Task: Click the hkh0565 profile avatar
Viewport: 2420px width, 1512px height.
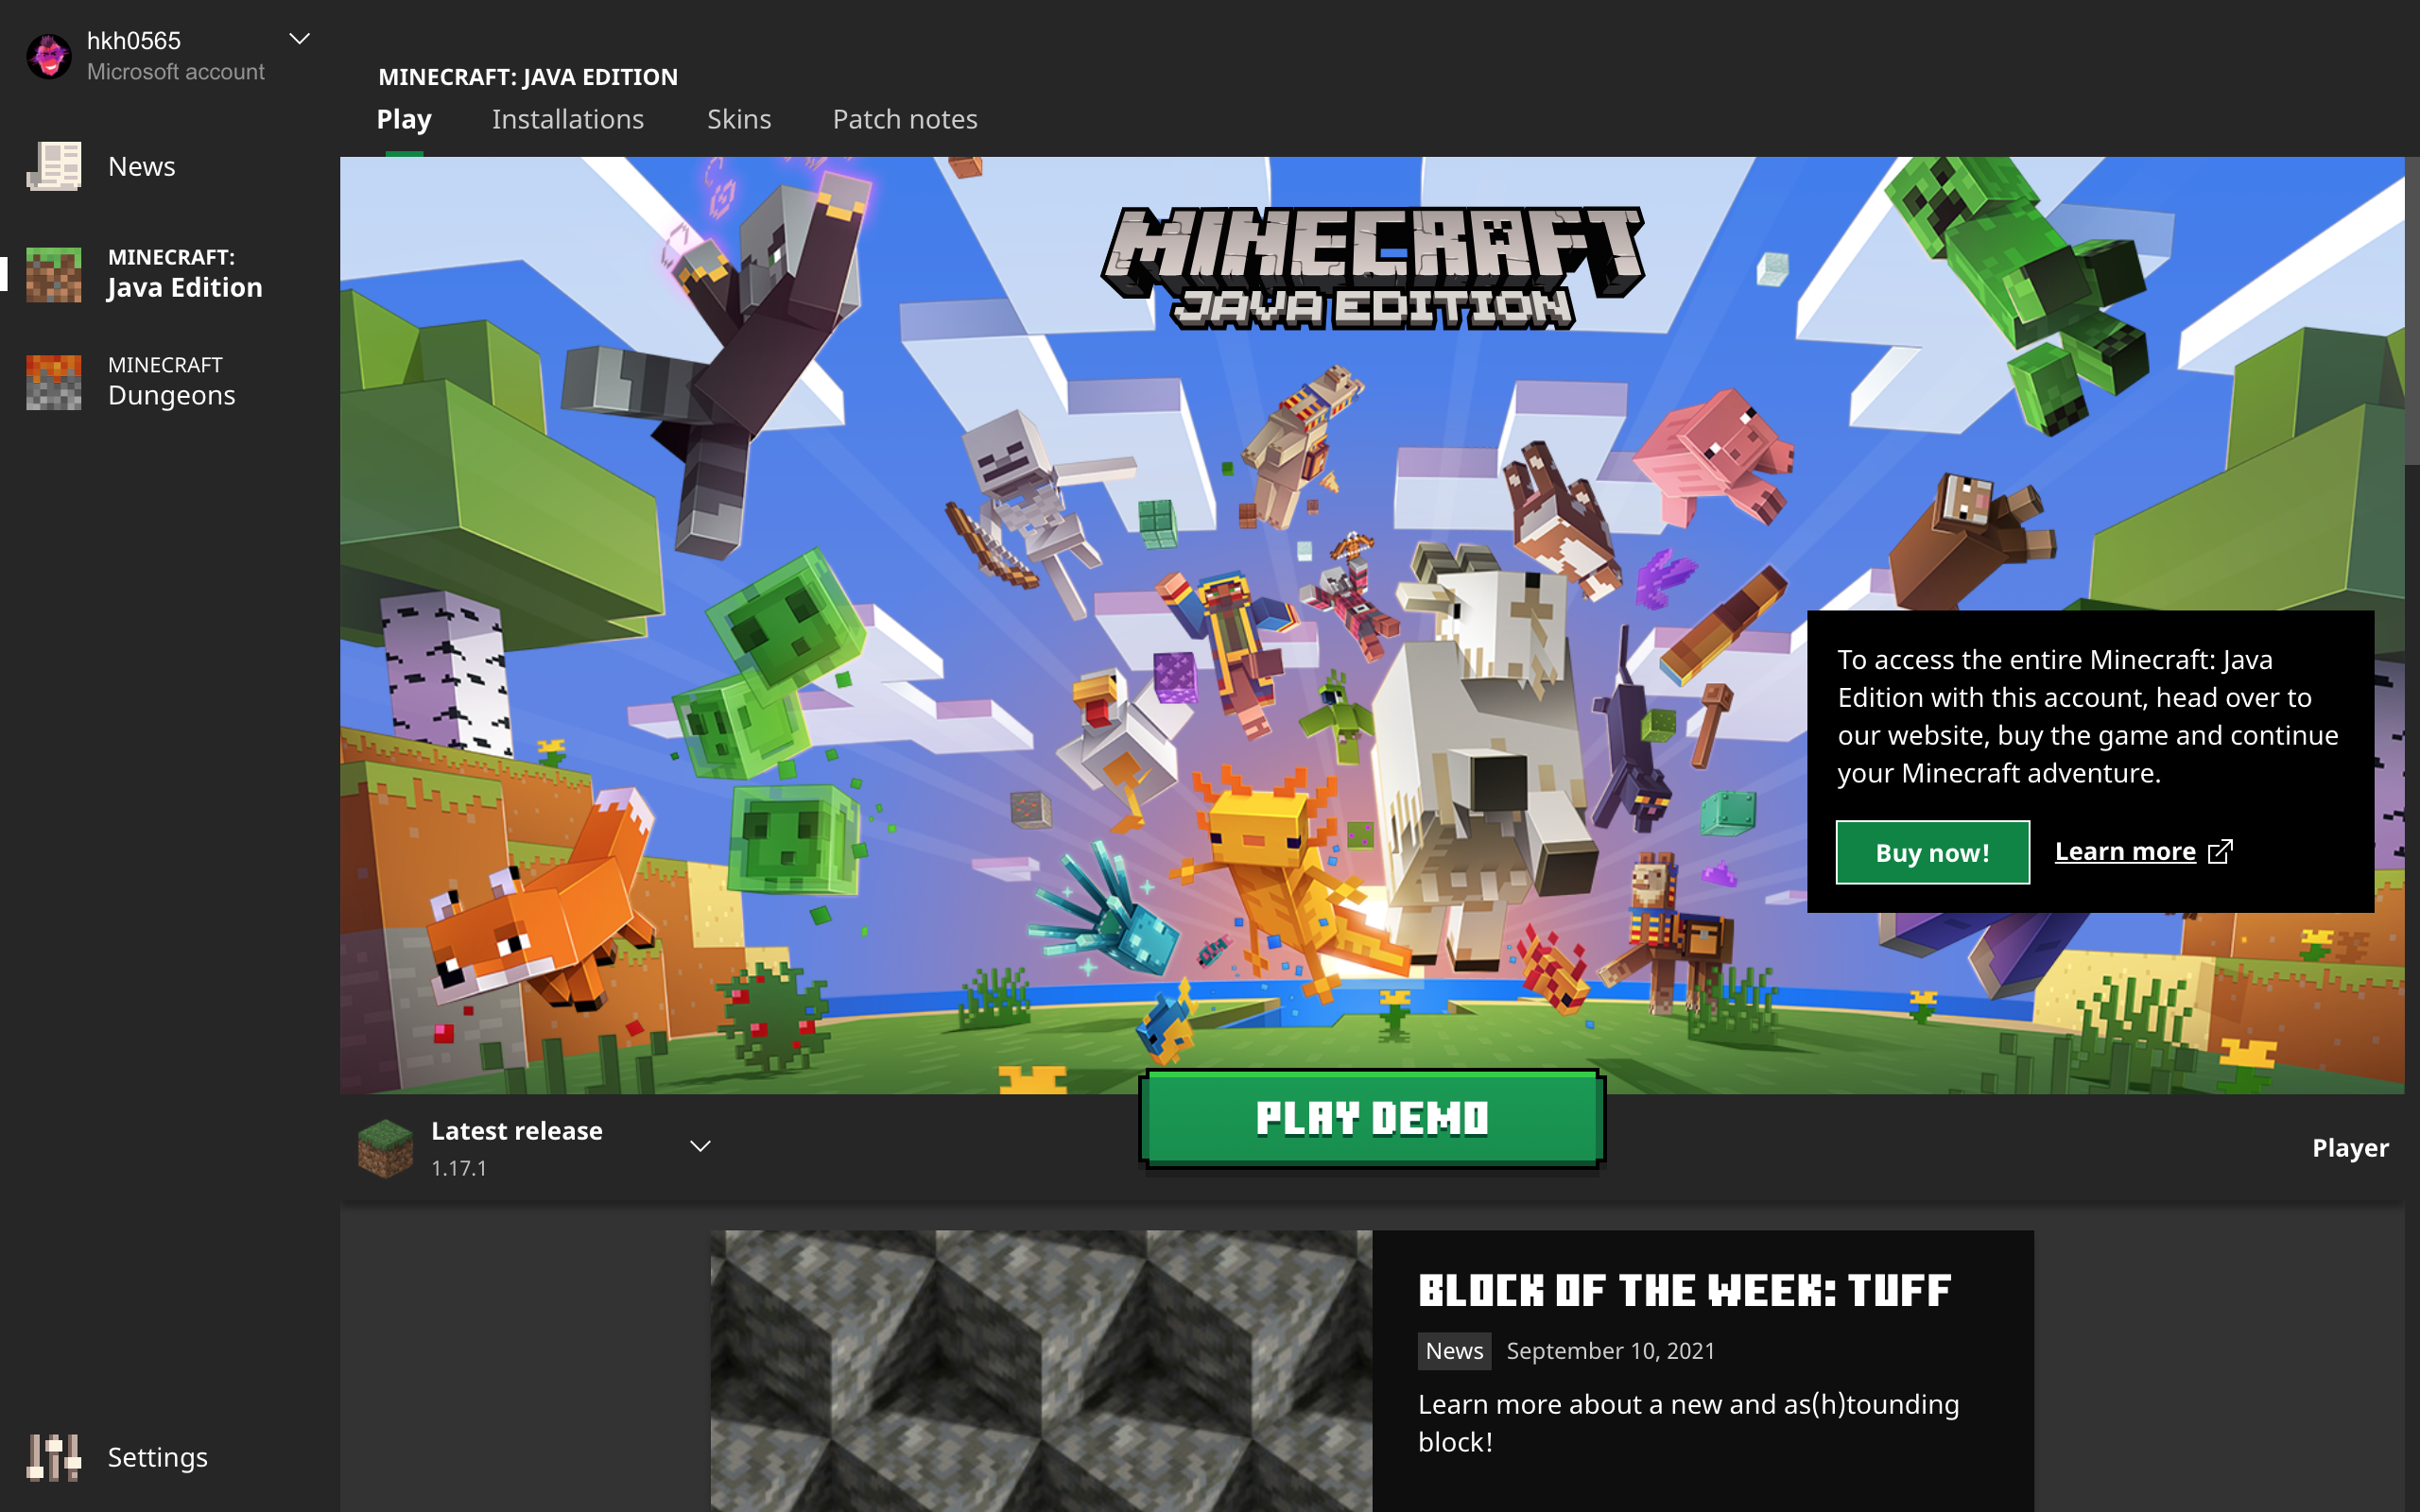Action: click(x=49, y=55)
